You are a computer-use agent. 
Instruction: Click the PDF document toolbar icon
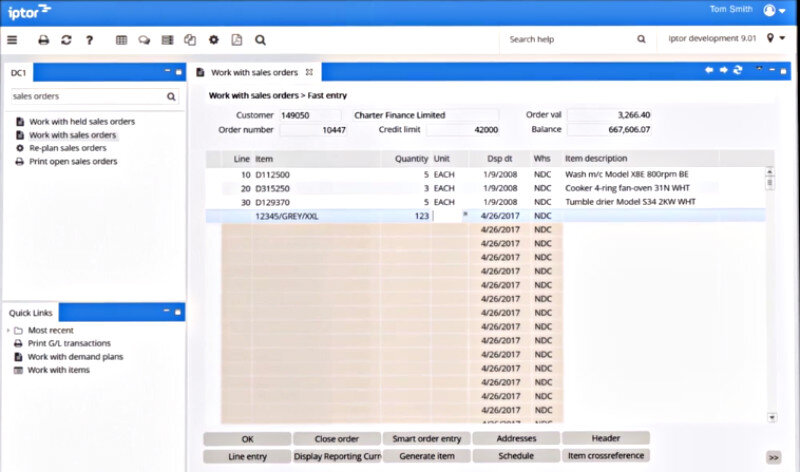click(236, 40)
